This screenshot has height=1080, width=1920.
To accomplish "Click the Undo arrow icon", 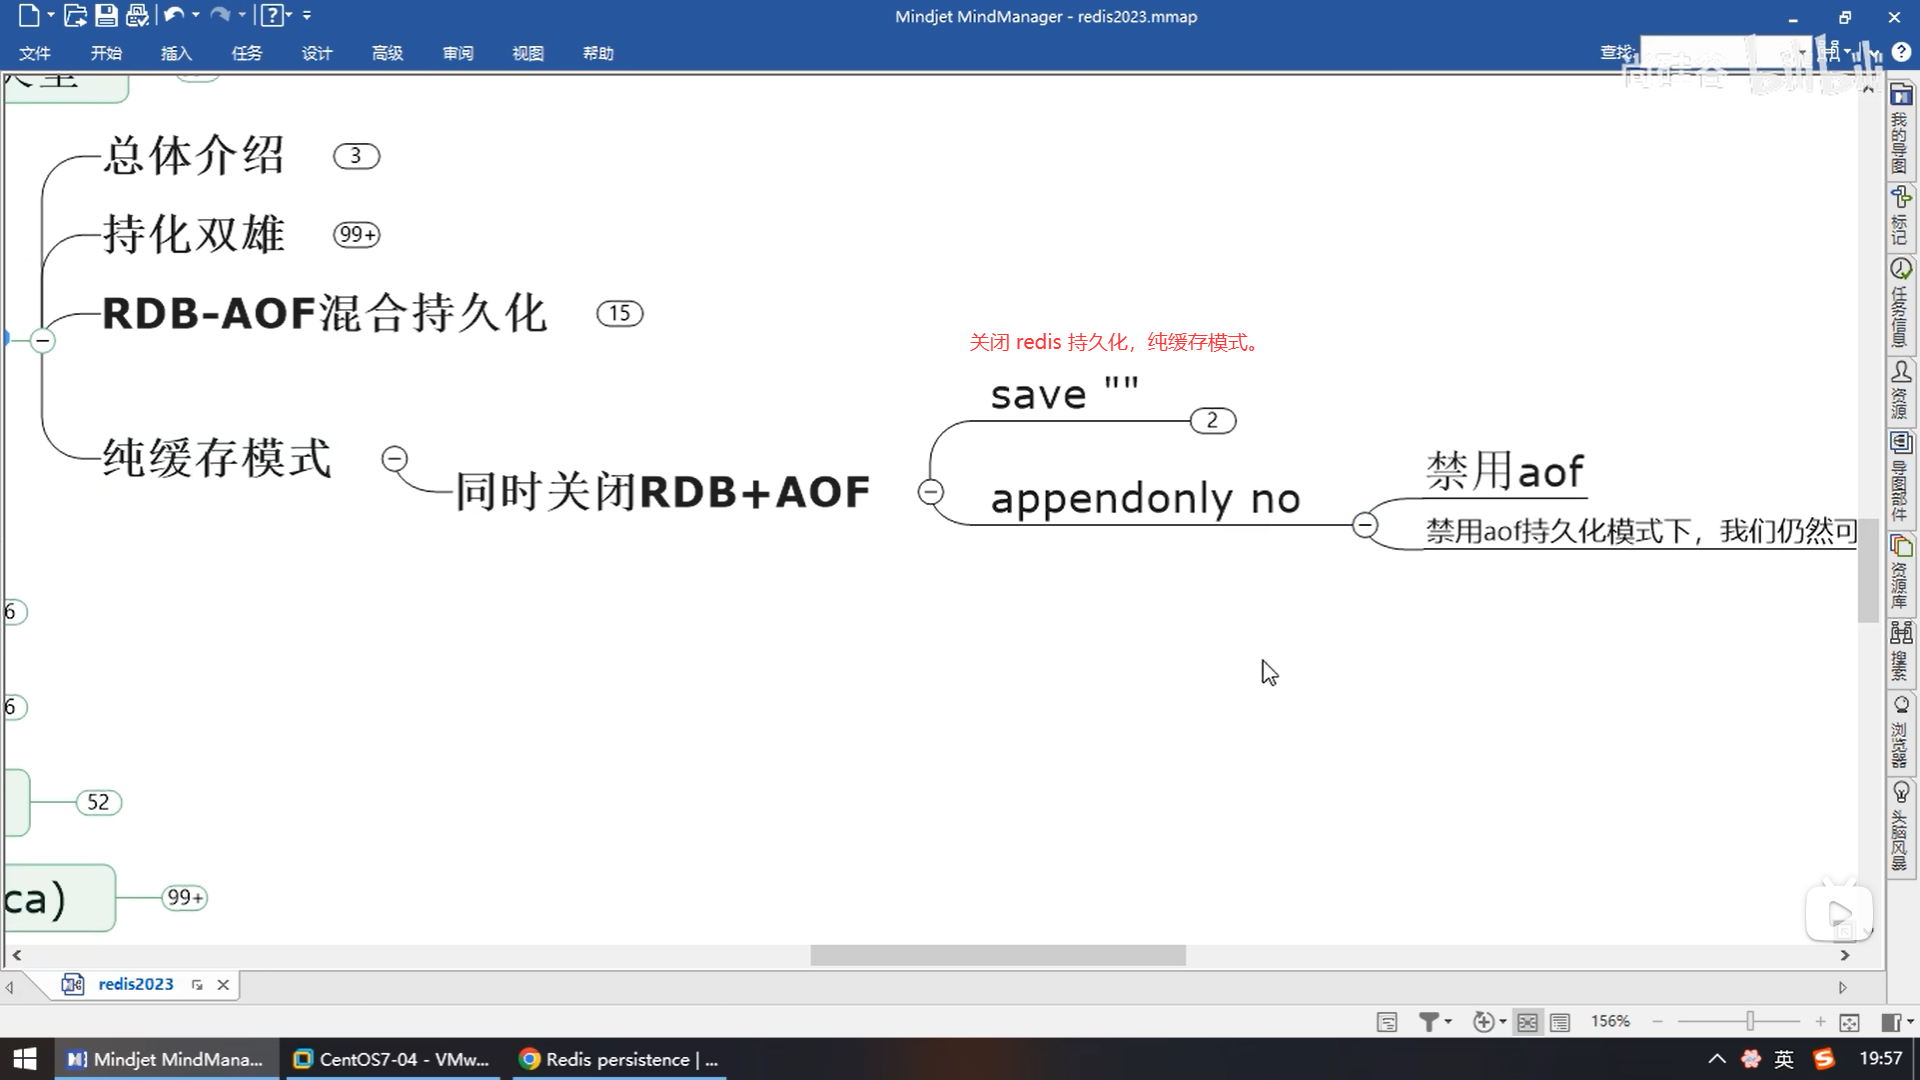I will (173, 15).
